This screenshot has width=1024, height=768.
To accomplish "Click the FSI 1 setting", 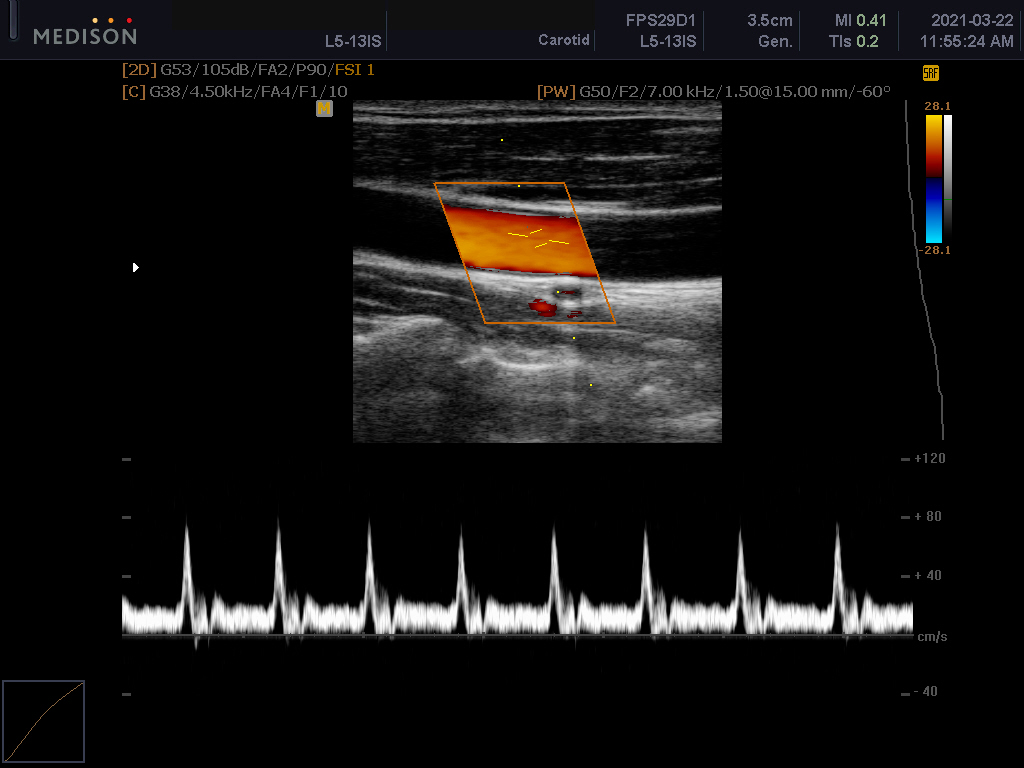I will tap(355, 71).
